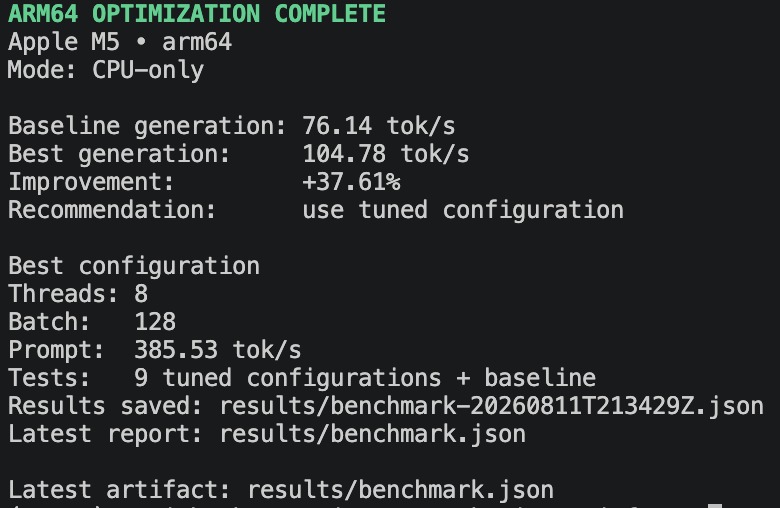This screenshot has width=780, height=508.
Task: Open the results/benchmark-20260811T213429Z.json path
Action: coord(491,406)
